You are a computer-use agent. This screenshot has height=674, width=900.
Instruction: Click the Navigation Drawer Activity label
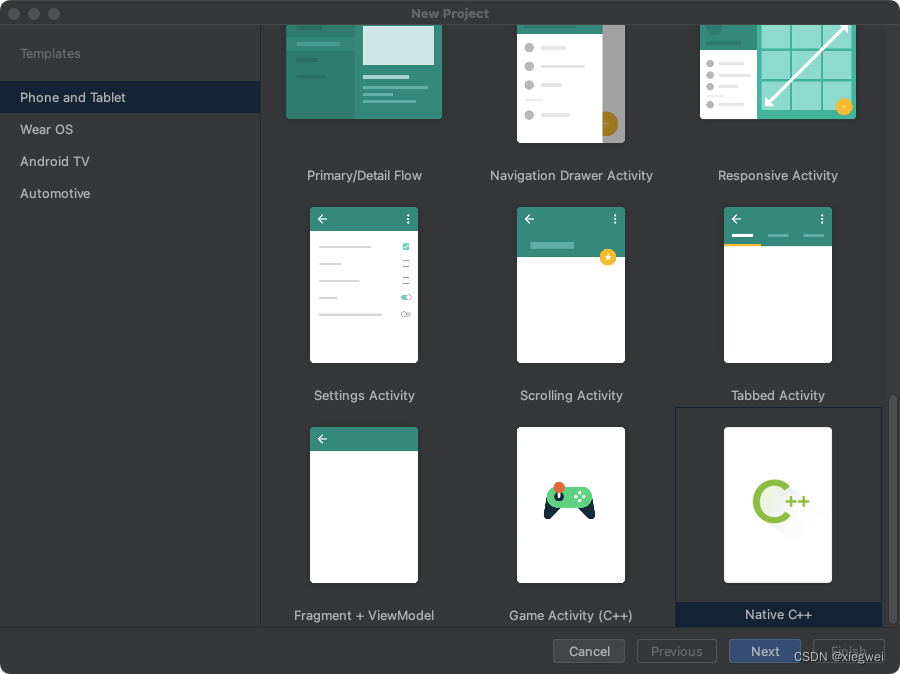pos(571,176)
